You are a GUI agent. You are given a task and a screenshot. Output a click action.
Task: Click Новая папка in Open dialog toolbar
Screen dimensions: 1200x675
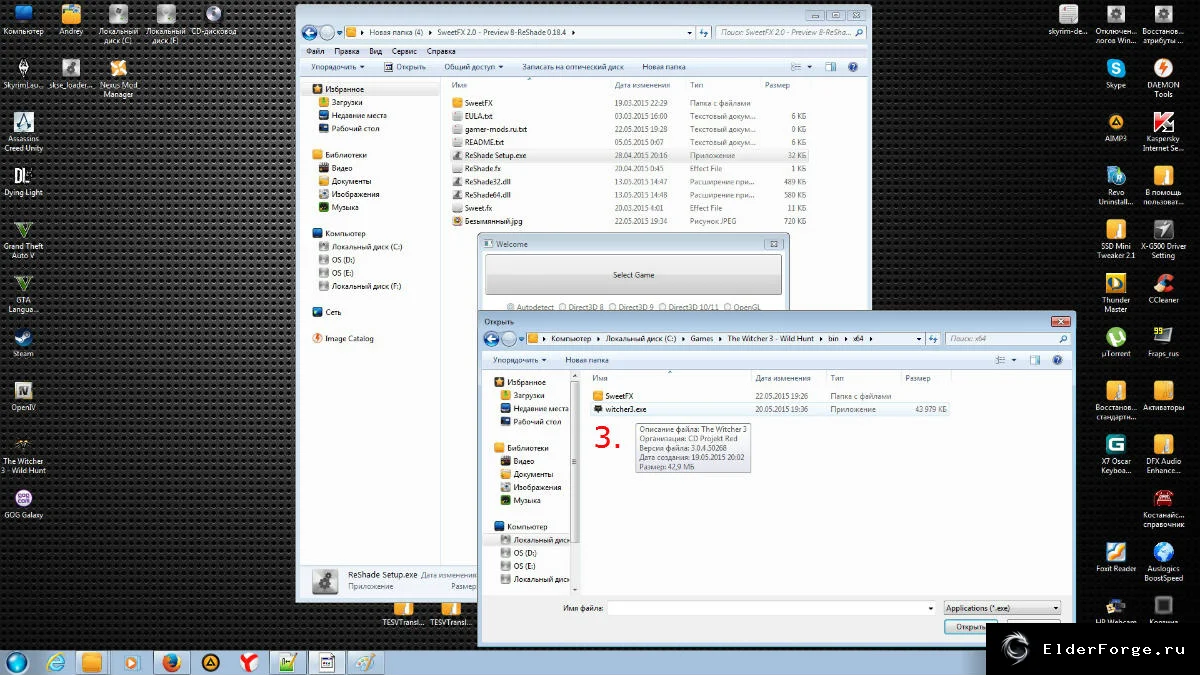click(587, 360)
